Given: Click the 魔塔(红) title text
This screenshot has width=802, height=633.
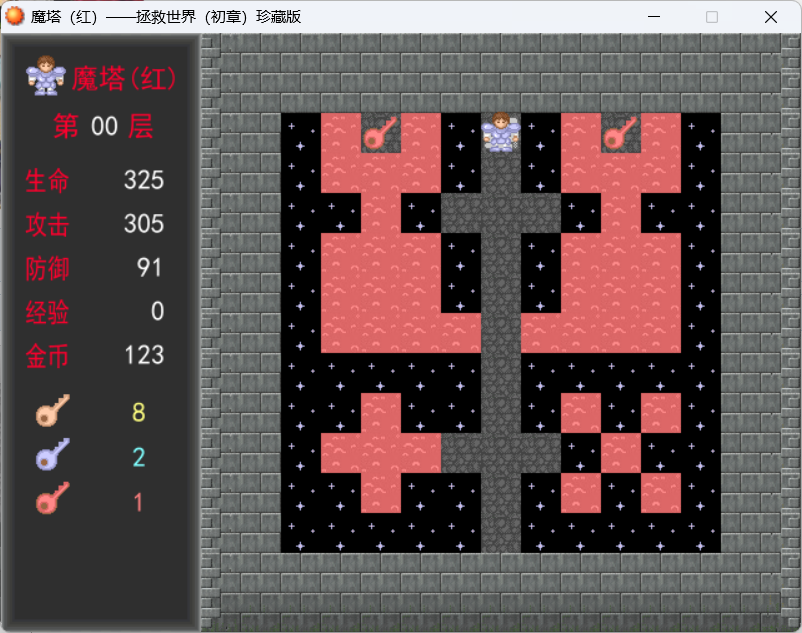Looking at the screenshot, I should point(124,79).
